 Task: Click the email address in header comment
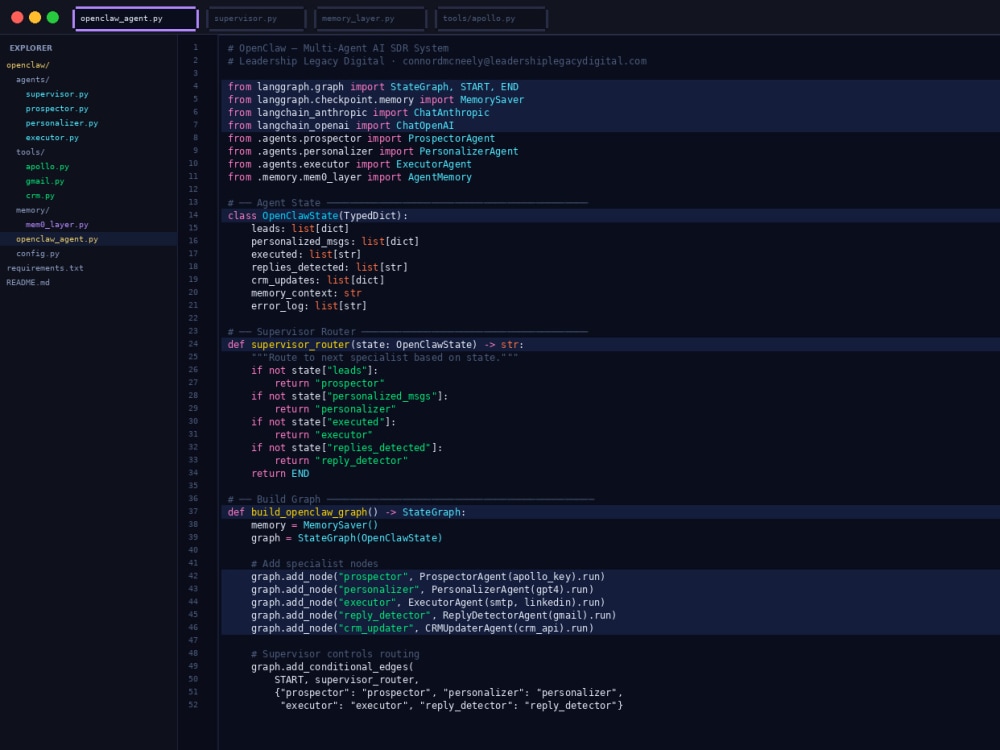click(524, 61)
